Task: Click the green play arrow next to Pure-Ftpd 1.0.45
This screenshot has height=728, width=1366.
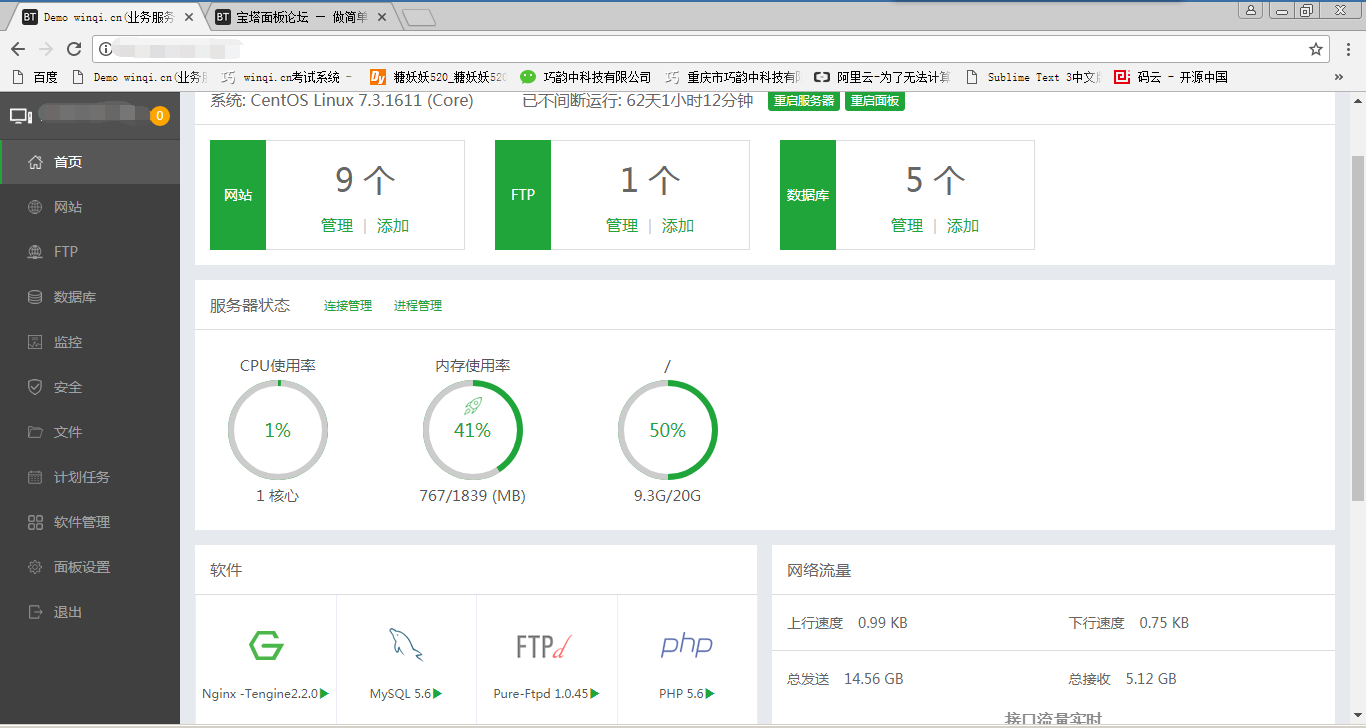Action: pos(595,693)
